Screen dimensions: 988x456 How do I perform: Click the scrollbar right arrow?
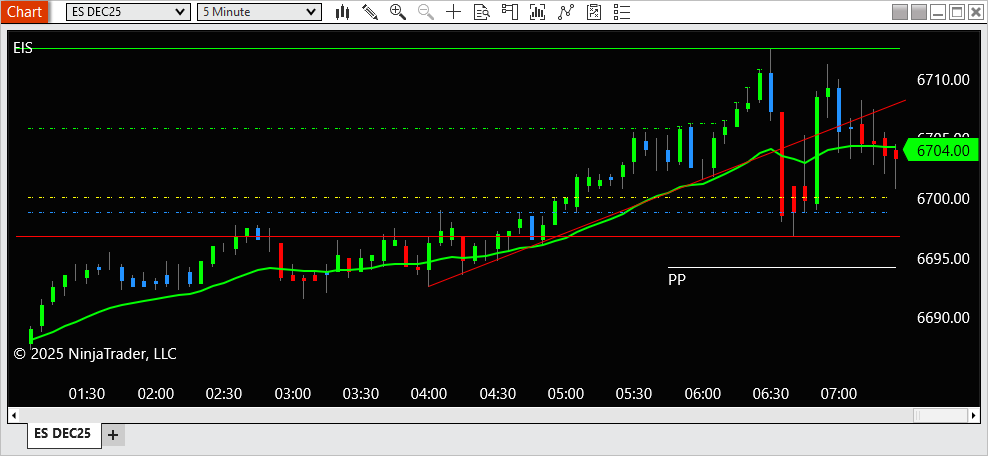click(974, 415)
